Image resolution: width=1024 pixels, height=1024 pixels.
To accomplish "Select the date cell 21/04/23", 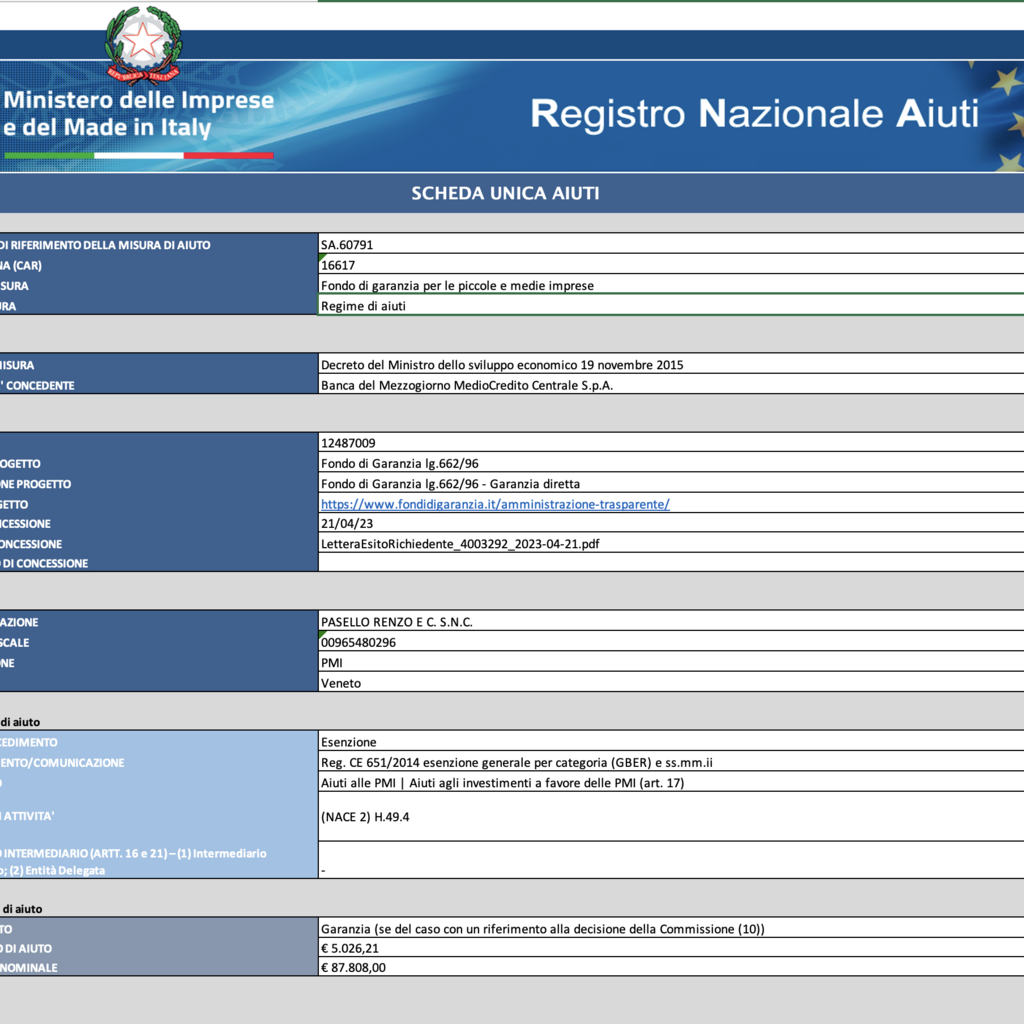I will (670, 524).
